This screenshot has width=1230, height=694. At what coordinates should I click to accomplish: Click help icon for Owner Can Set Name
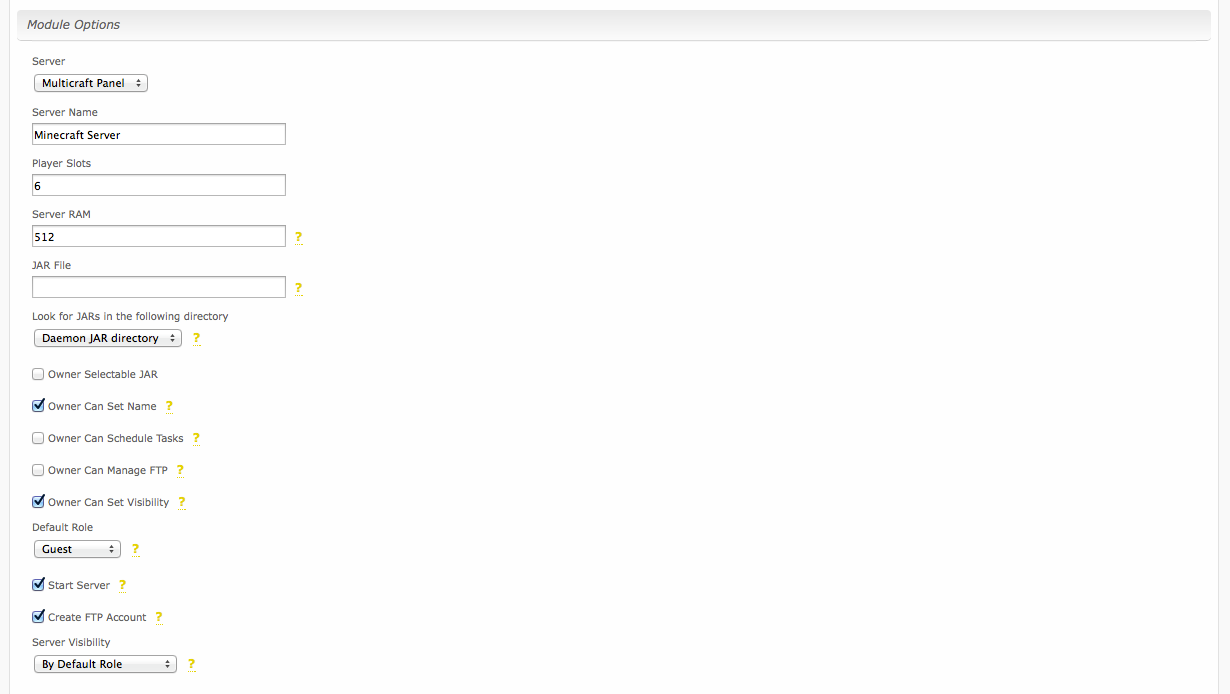tap(169, 407)
